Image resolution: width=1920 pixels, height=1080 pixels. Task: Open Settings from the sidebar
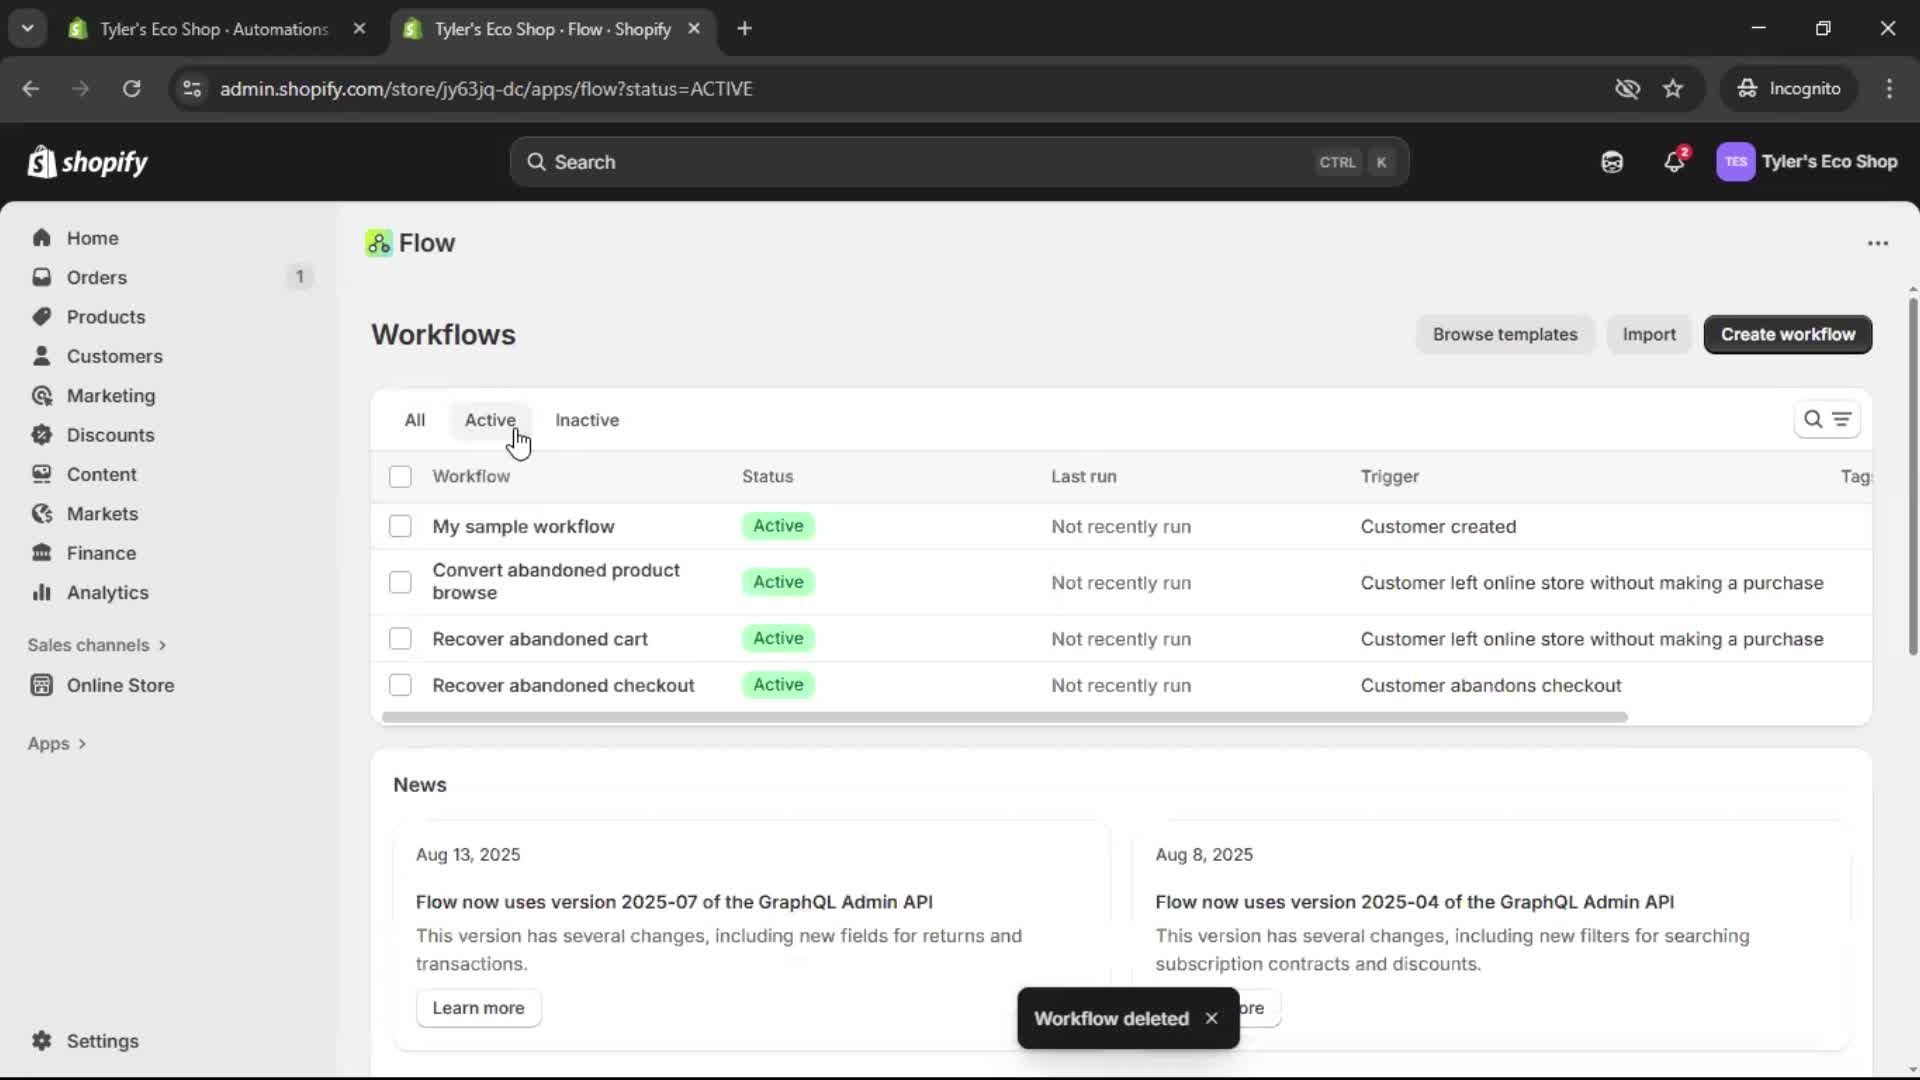click(x=100, y=1041)
